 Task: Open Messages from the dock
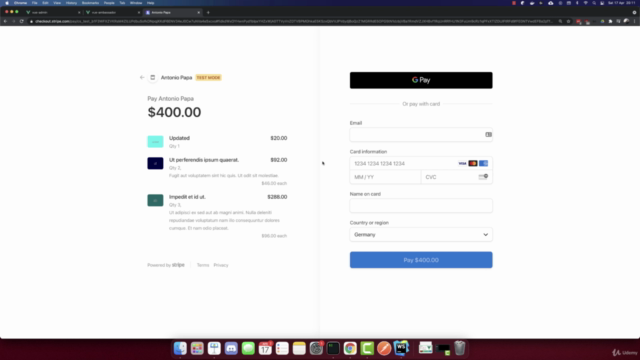pyautogui.click(x=248, y=348)
